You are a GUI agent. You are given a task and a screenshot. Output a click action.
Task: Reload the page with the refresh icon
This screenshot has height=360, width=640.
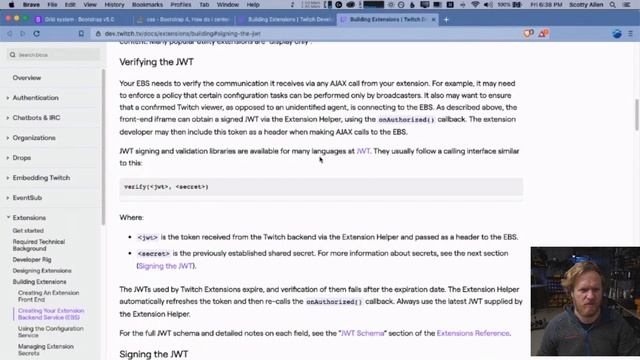37,34
